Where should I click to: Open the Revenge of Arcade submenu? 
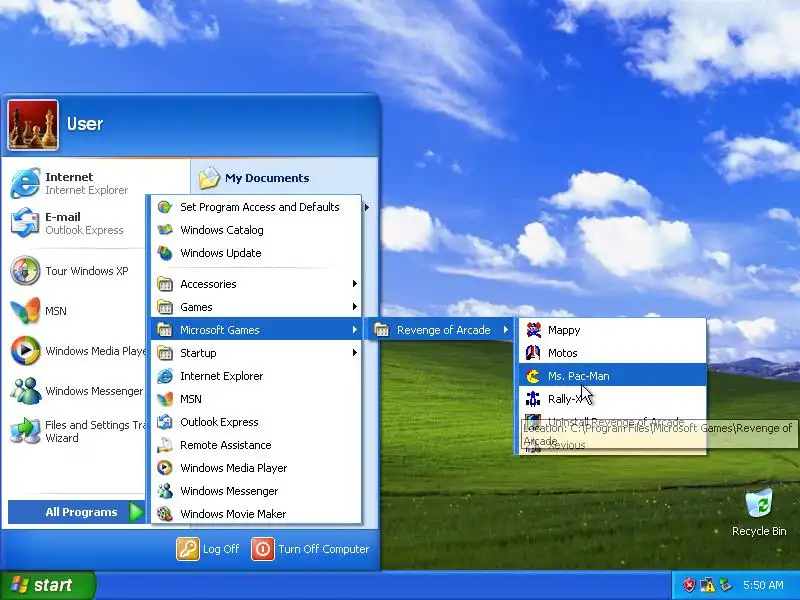point(441,330)
